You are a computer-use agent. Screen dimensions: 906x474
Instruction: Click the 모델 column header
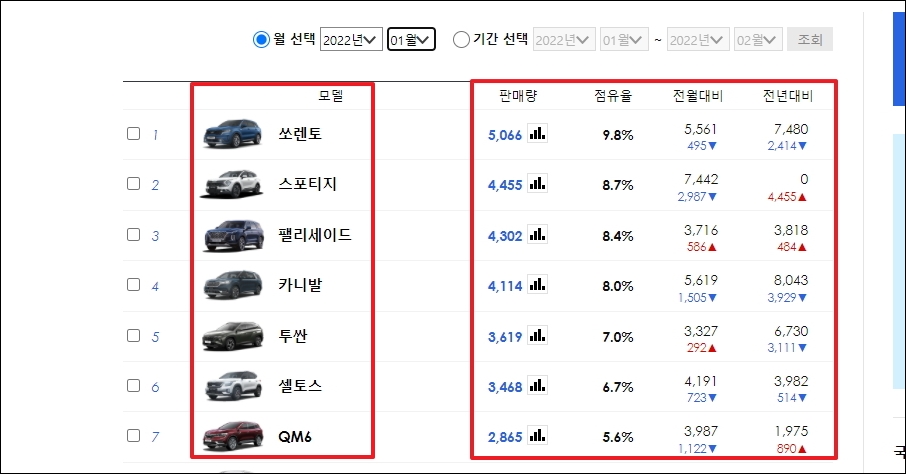[331, 95]
